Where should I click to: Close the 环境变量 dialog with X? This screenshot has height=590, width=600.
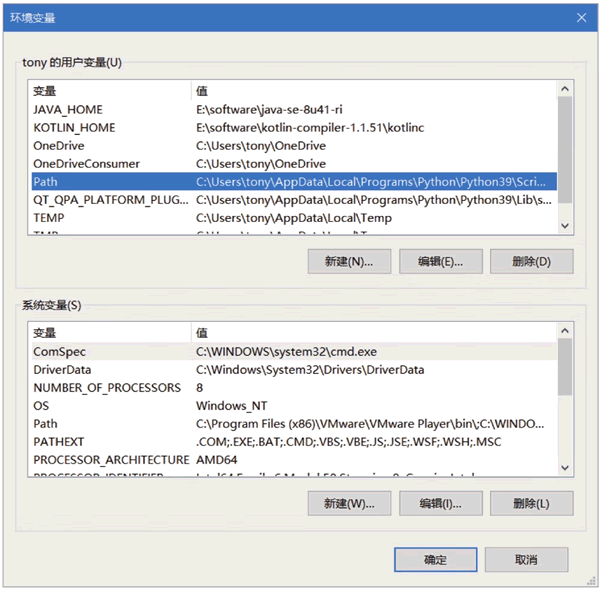coord(581,18)
